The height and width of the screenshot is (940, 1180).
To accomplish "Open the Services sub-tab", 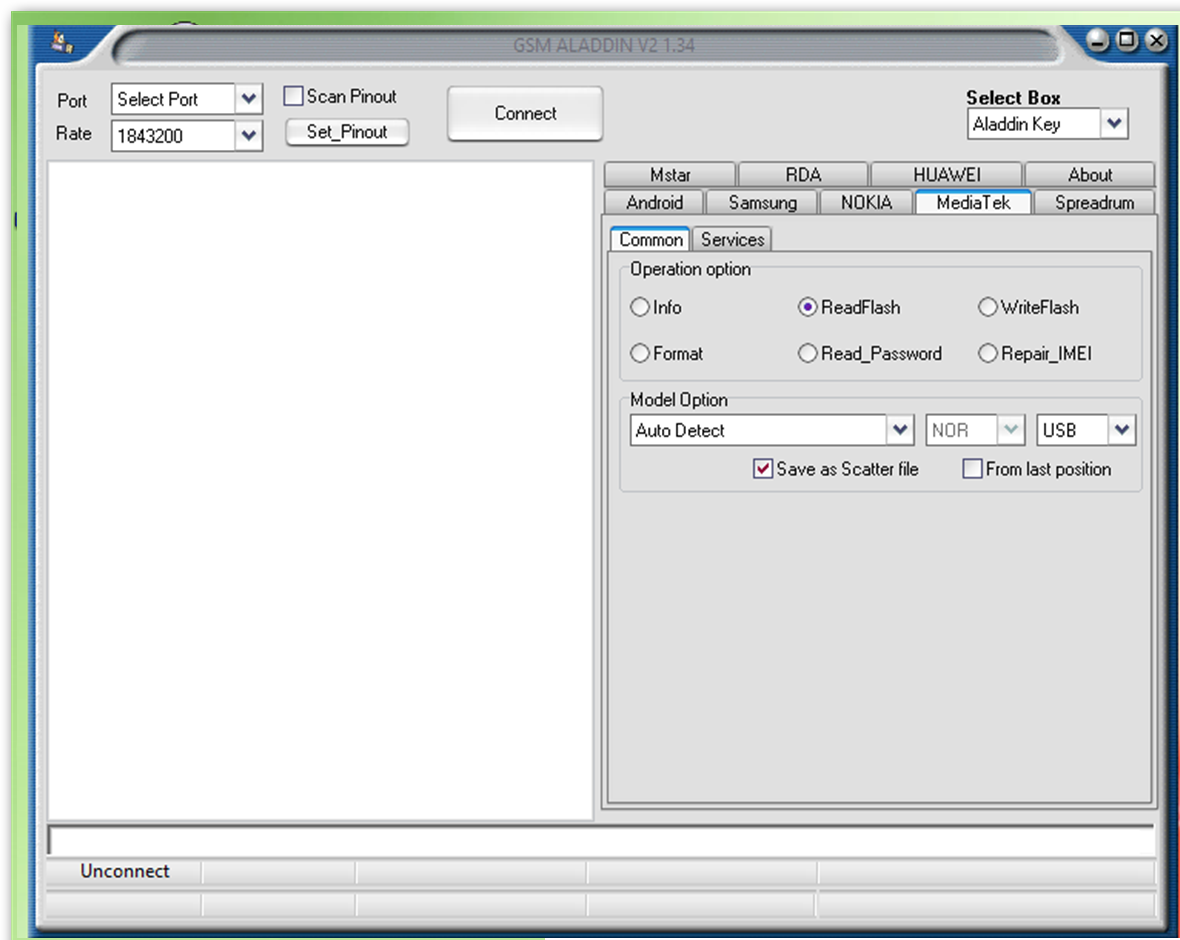I will pyautogui.click(x=732, y=240).
